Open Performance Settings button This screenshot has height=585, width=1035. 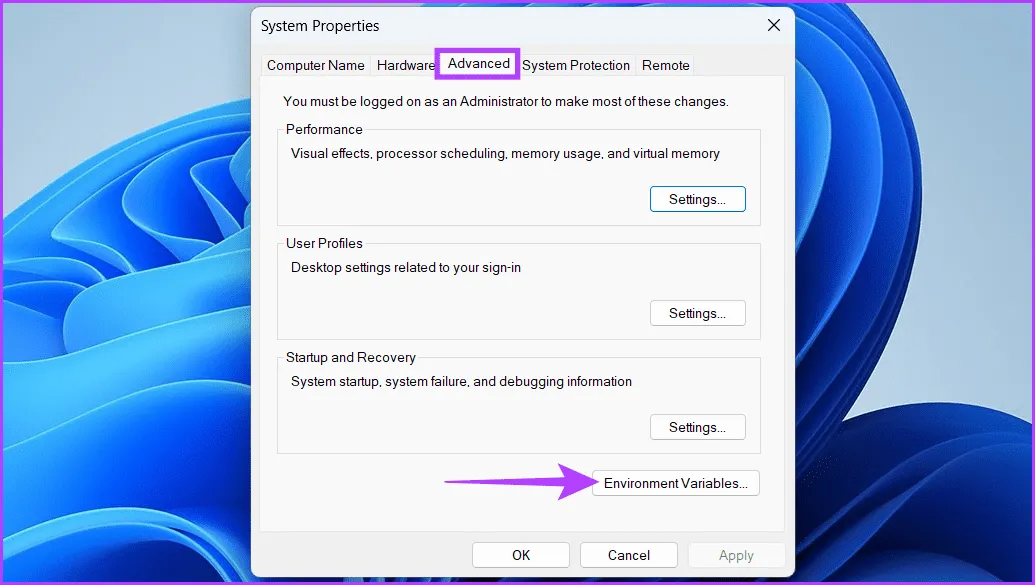(x=698, y=199)
